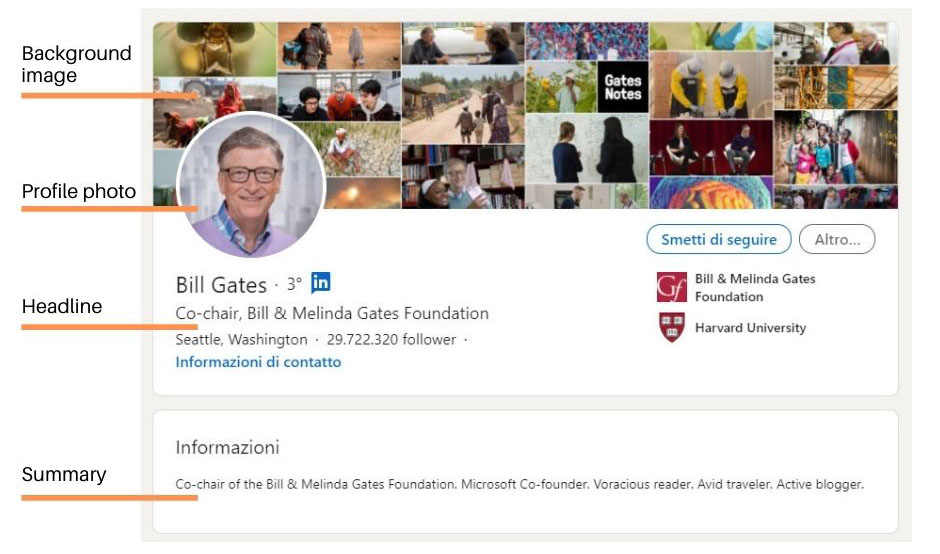Expand the Altro... options menu
Screen dimensions: 940x554
point(836,240)
